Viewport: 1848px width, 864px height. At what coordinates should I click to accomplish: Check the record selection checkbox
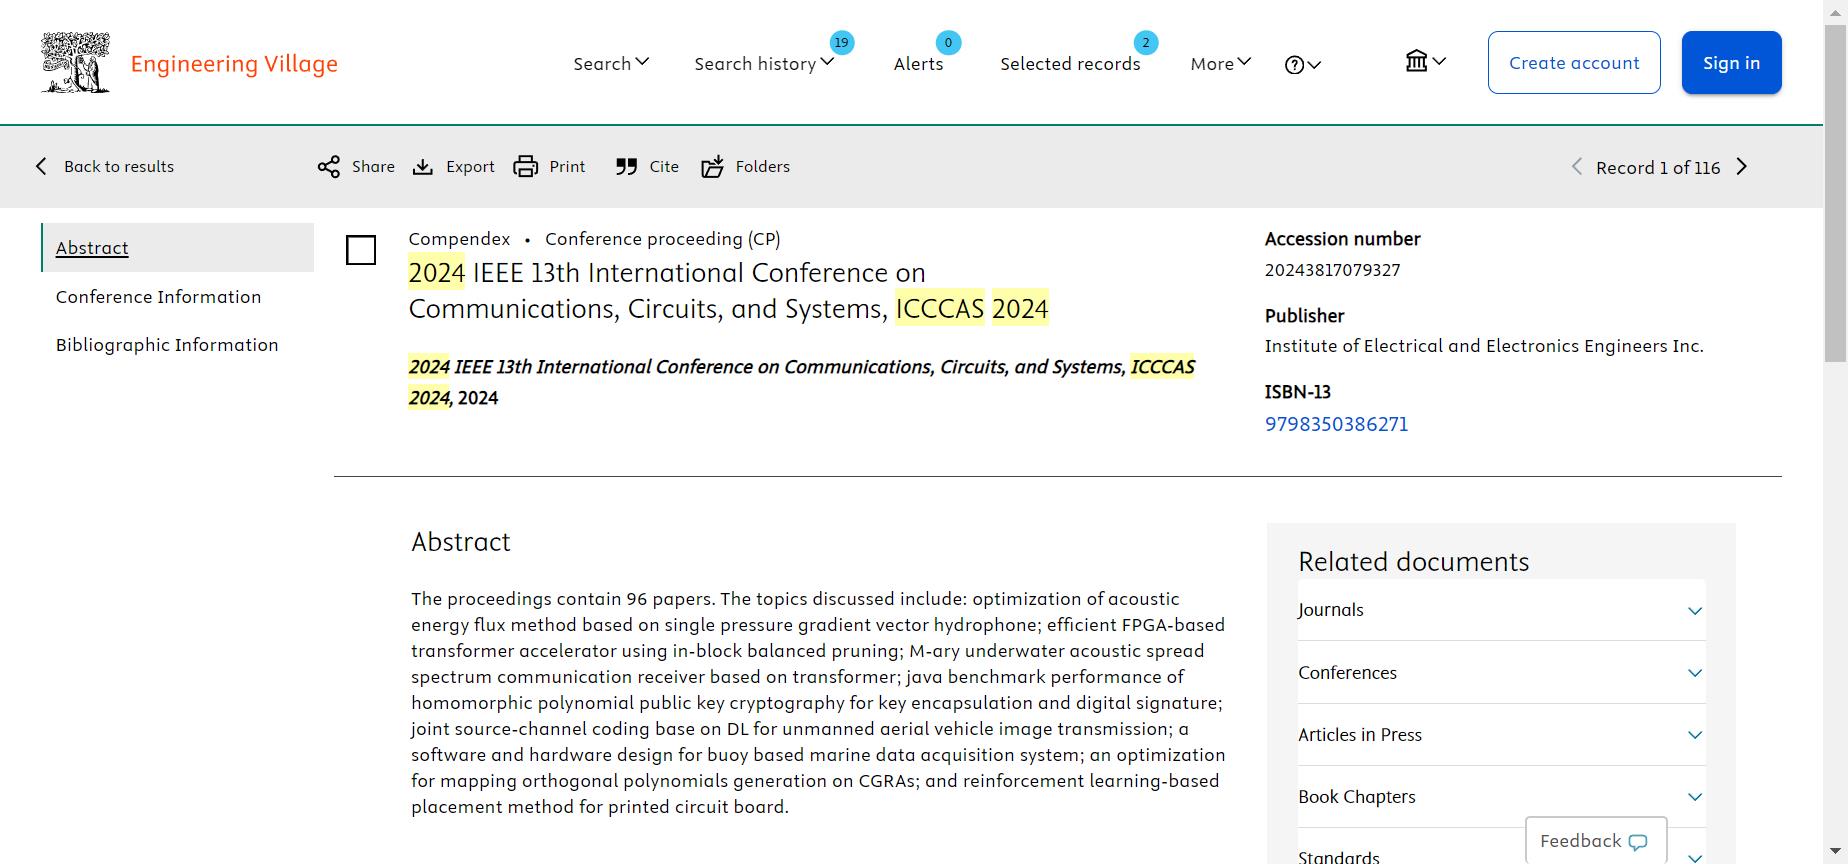pos(361,250)
